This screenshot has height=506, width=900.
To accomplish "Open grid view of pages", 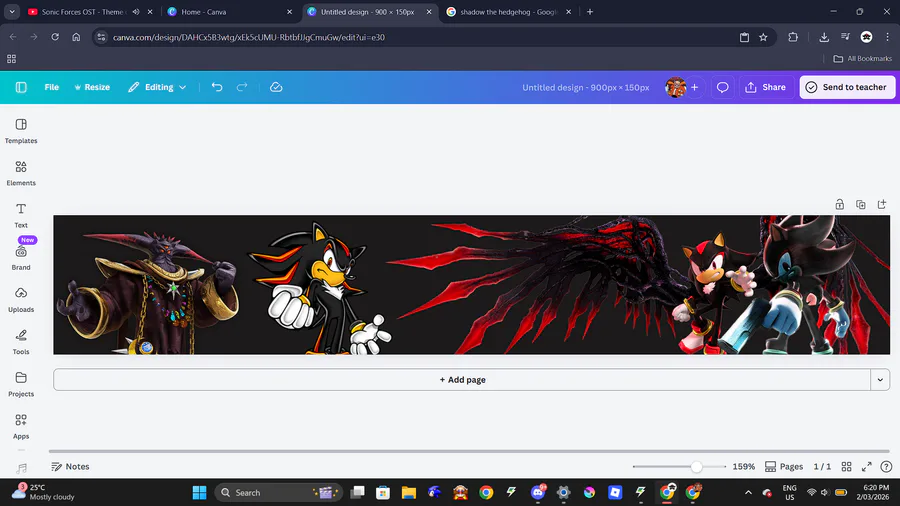I will click(x=847, y=466).
